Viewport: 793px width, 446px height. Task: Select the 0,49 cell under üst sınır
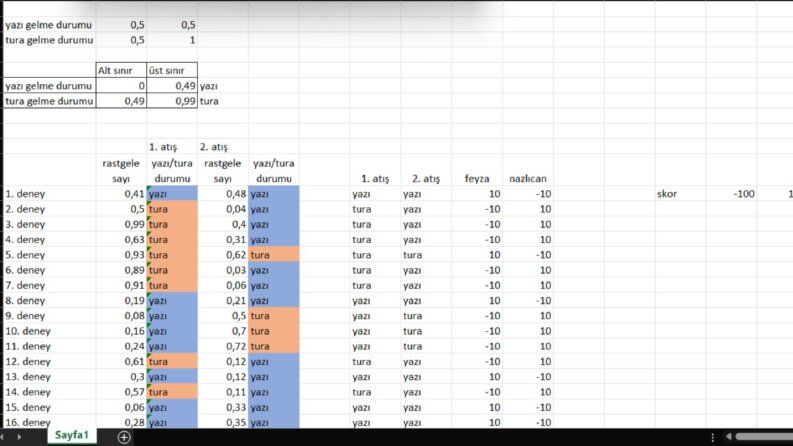172,85
